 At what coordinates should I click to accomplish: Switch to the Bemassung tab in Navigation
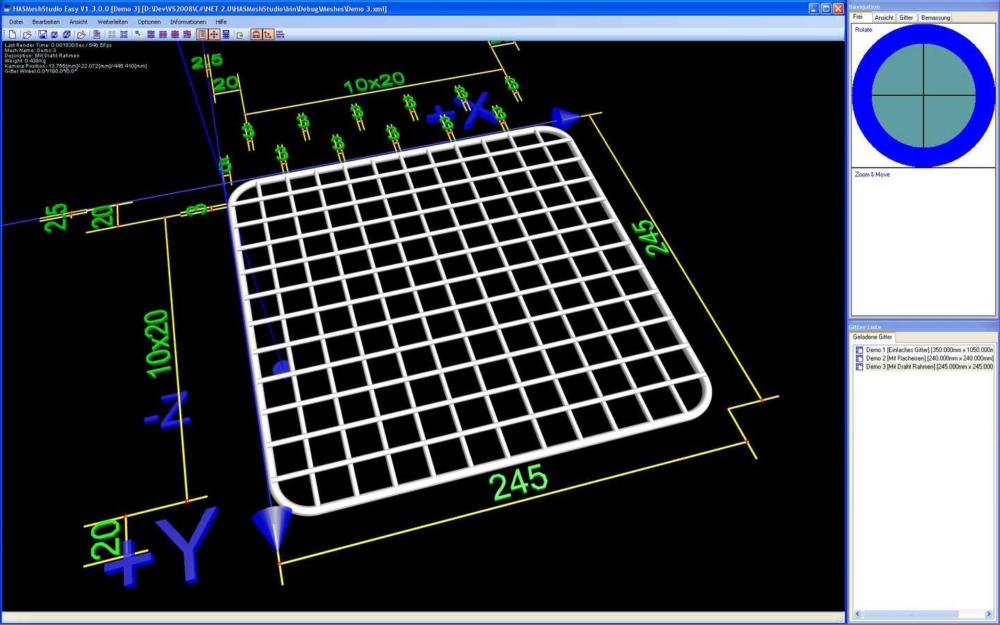click(936, 17)
